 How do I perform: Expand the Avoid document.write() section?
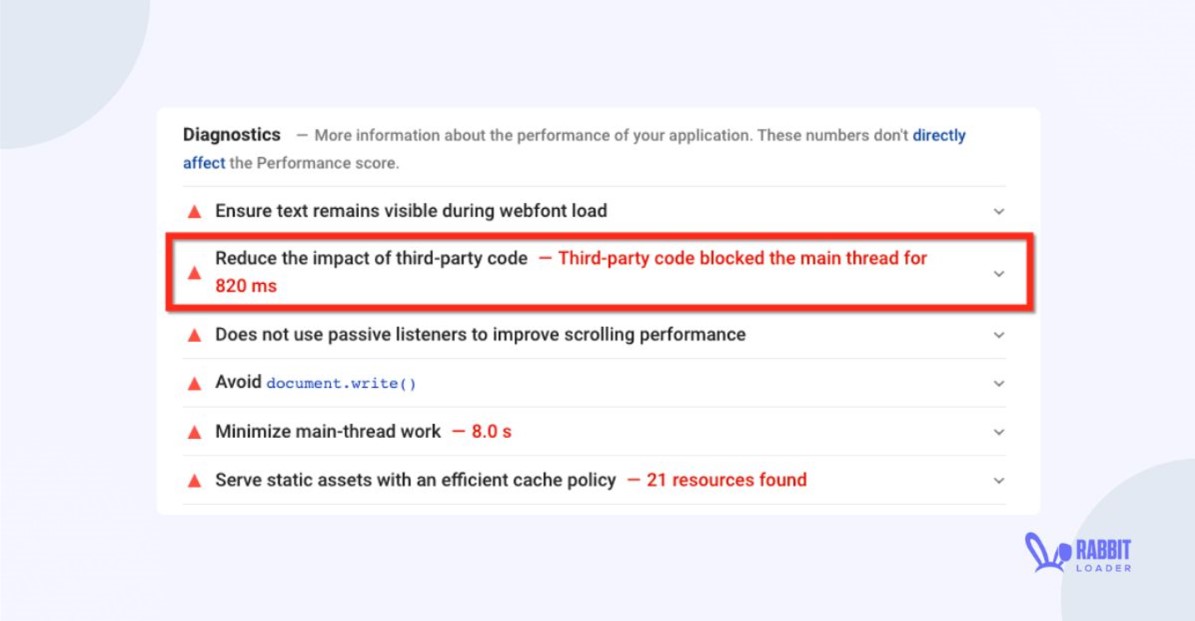tap(998, 383)
